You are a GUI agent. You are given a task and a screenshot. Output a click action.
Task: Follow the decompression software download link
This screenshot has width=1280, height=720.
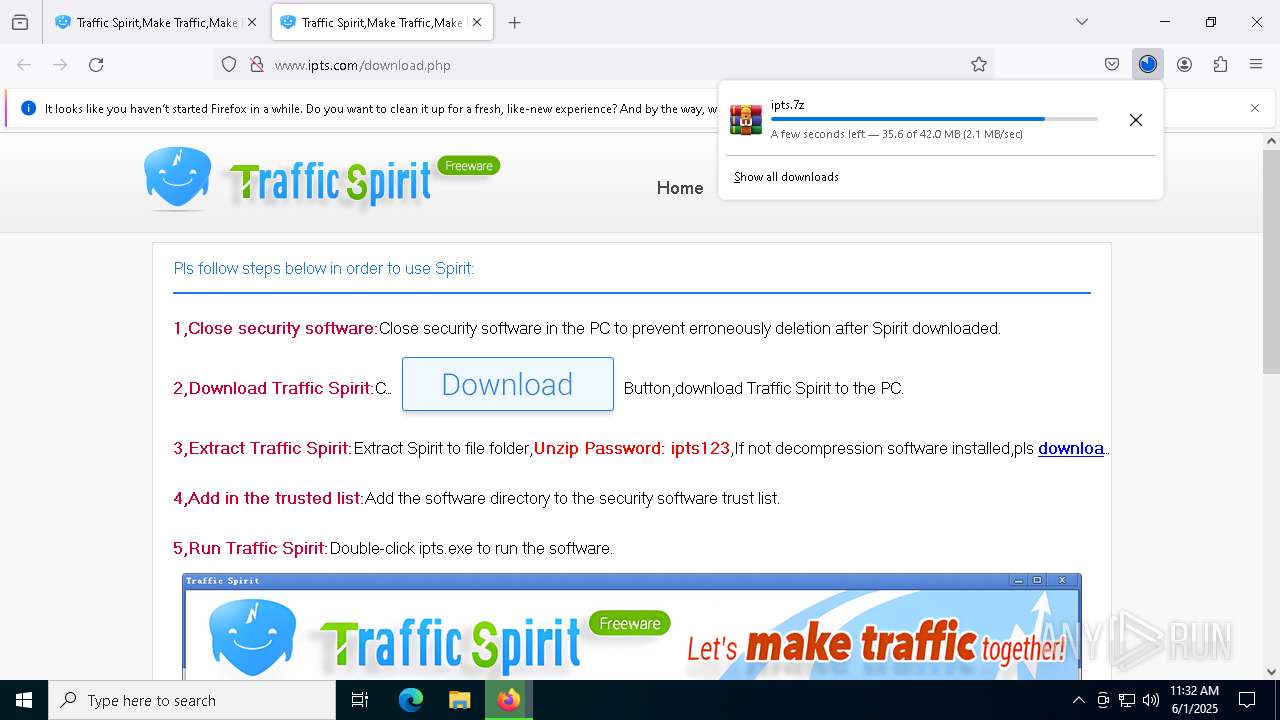[x=1073, y=448]
